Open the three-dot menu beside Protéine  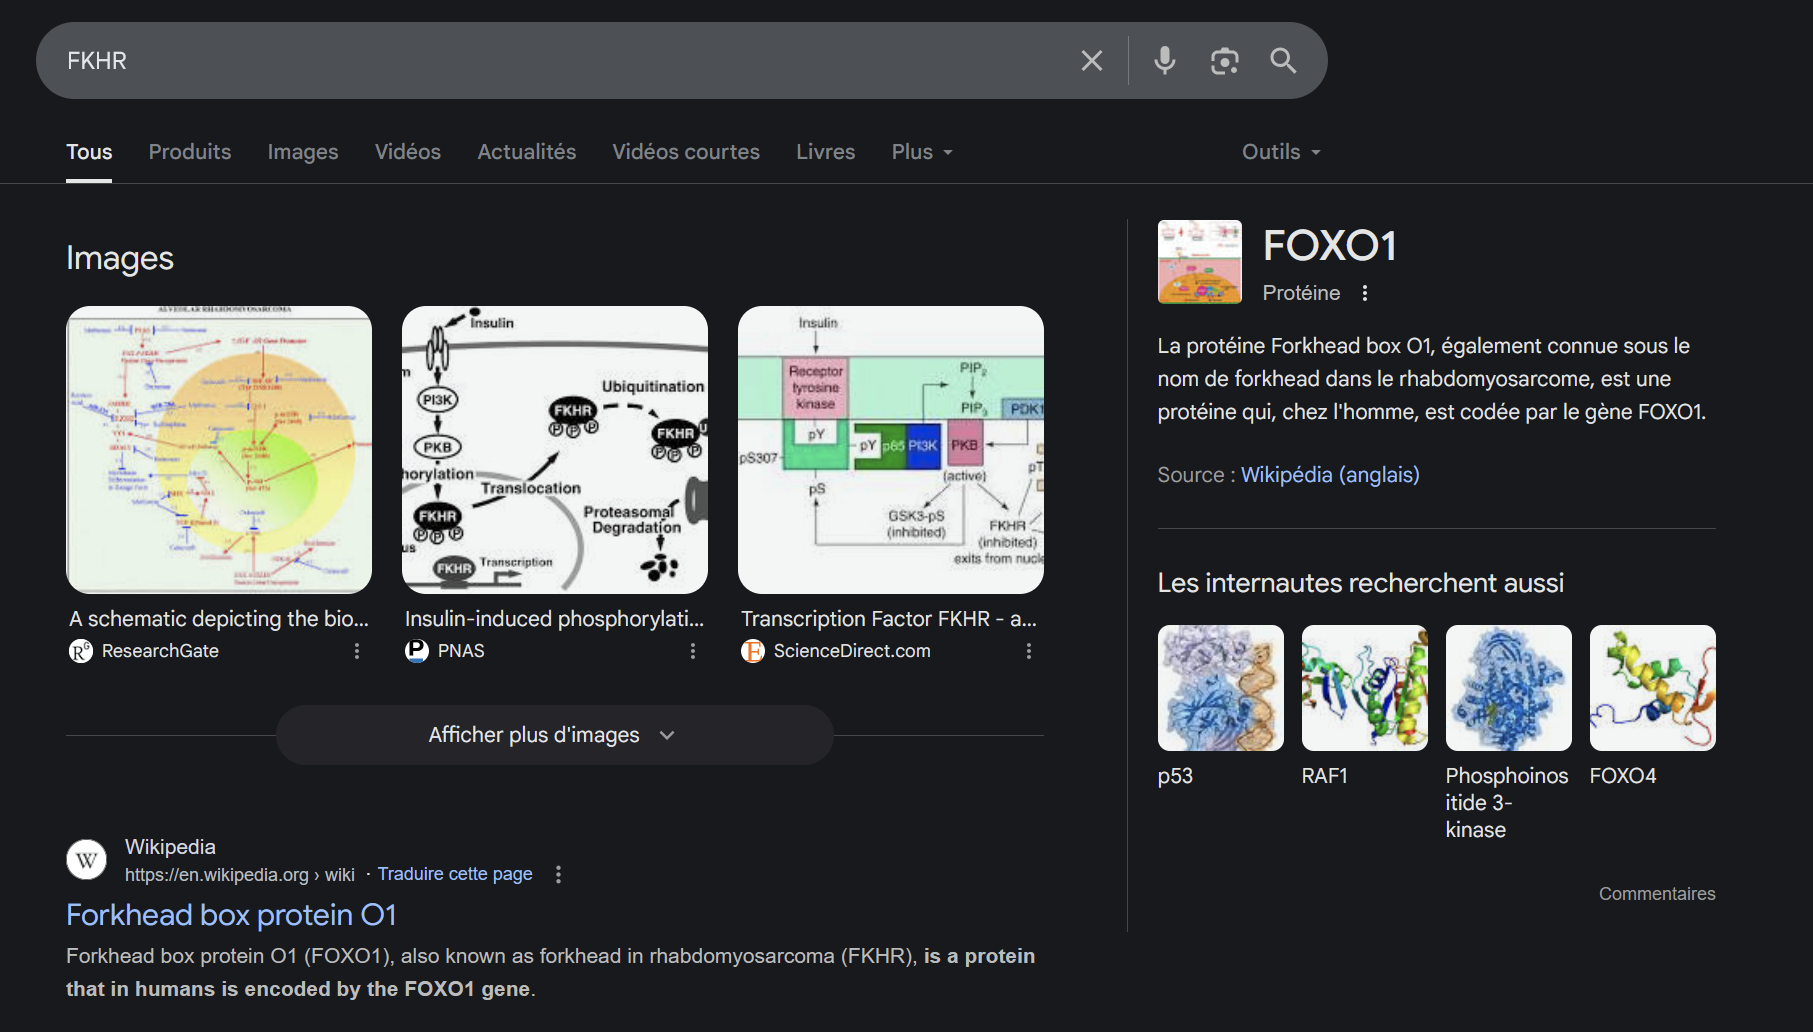1365,293
